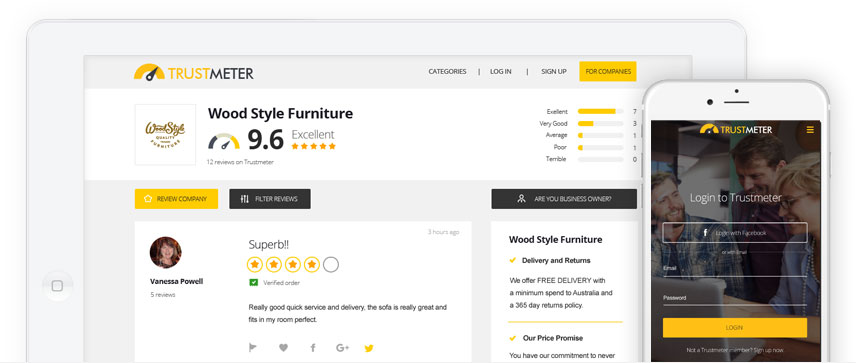Open the hamburger menu on phone
This screenshot has height=363, width=856.
coord(810,130)
